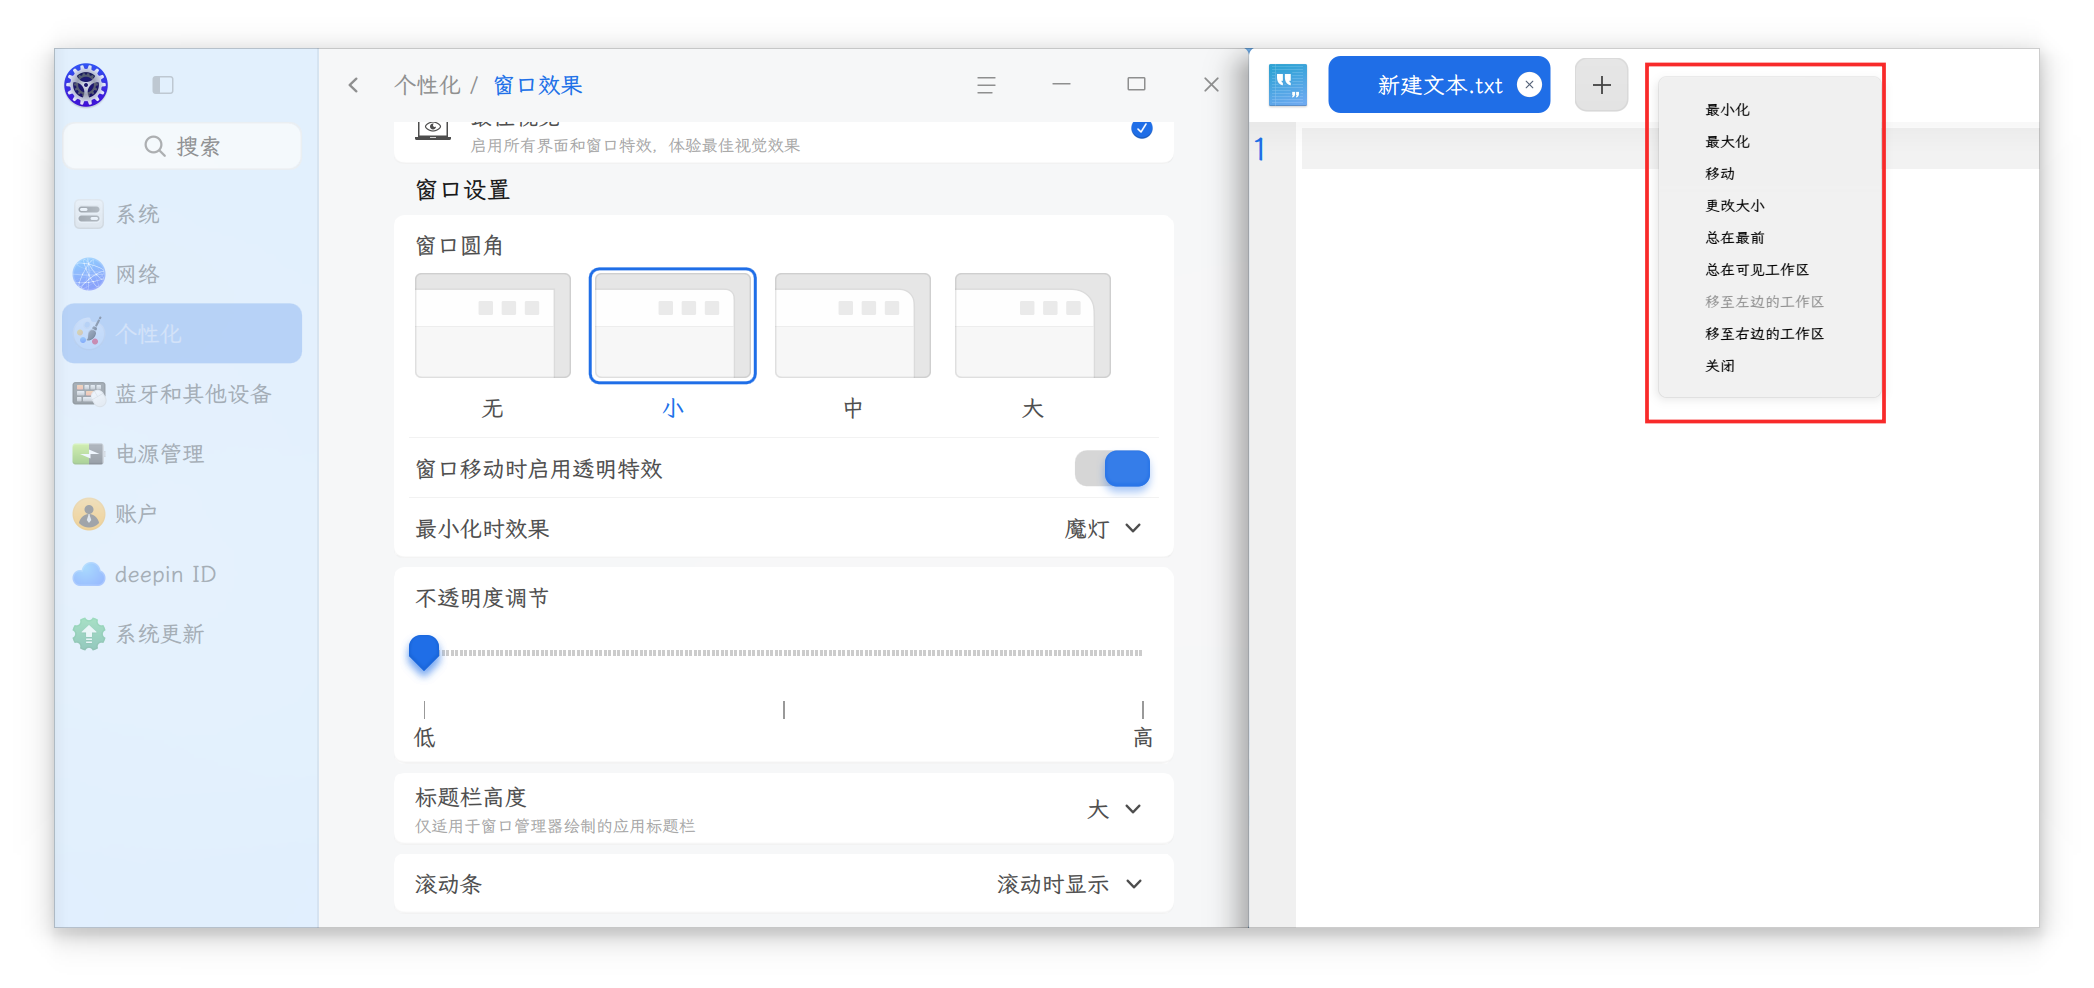The height and width of the screenshot is (988, 2094).
Task: Choose 更改大小 from the context menu
Action: coord(1770,206)
